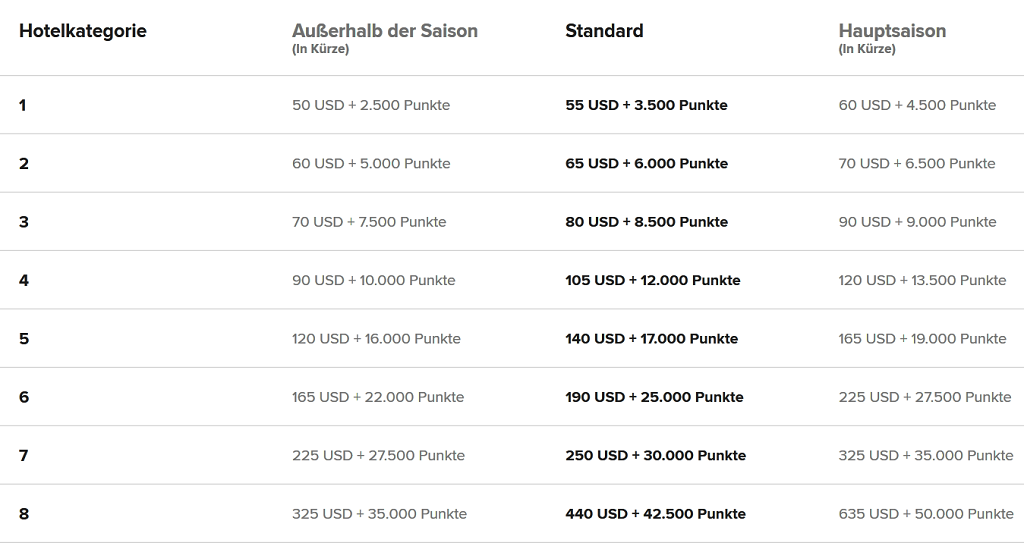Select the Hauptsaison column header
Screen dimensions: 1024x546
(892, 31)
